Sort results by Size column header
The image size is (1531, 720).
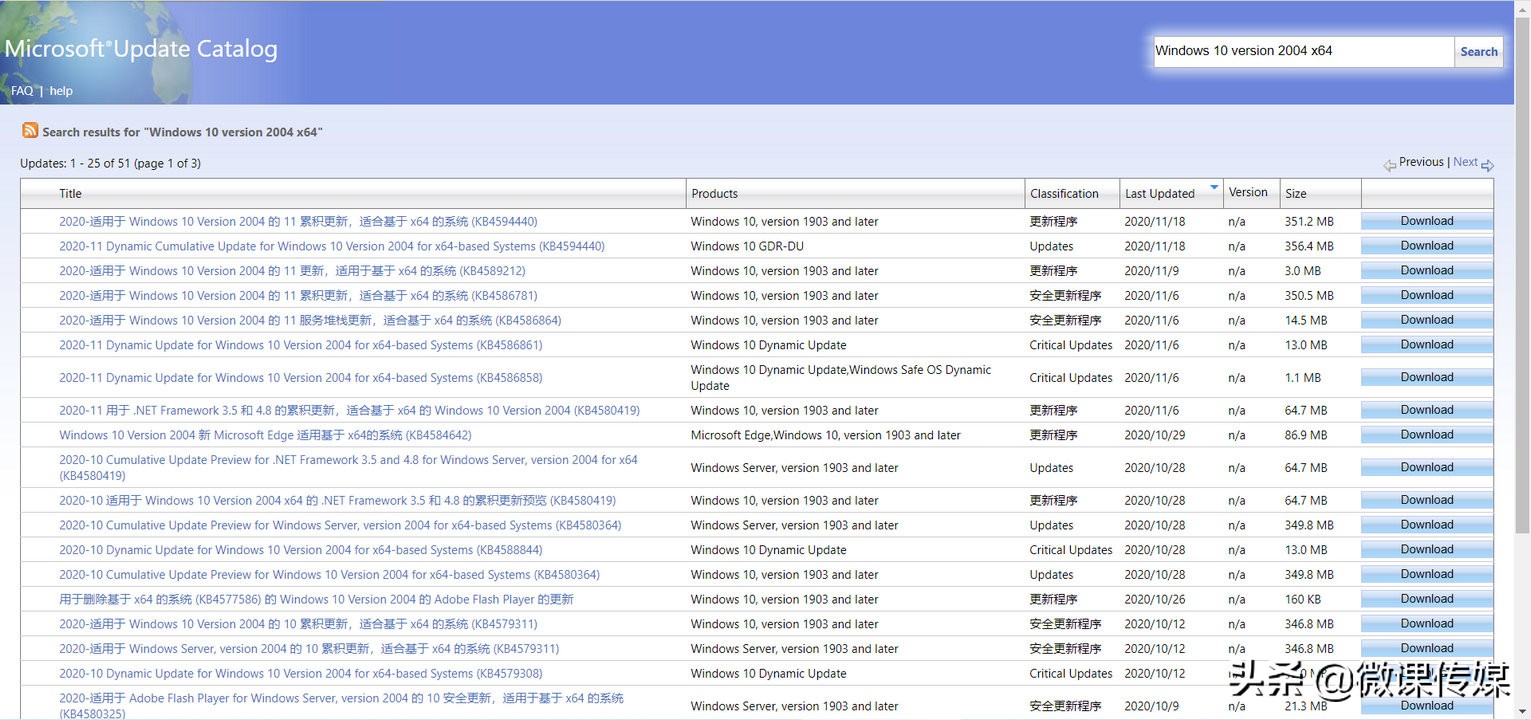pyautogui.click(x=1296, y=194)
